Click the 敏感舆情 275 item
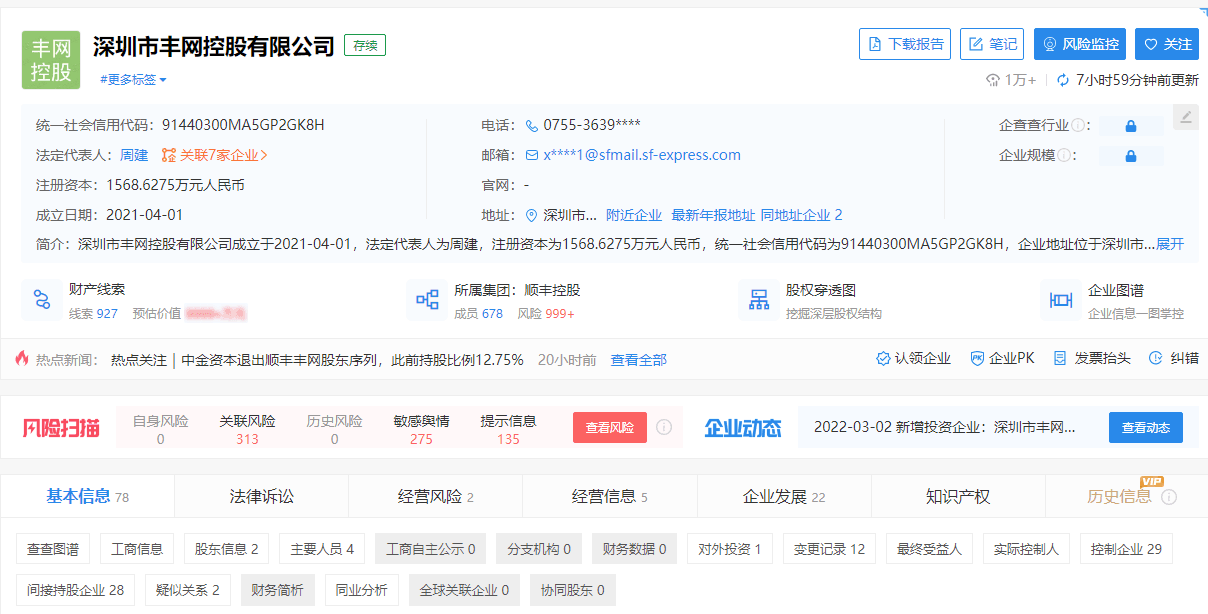 tap(421, 430)
